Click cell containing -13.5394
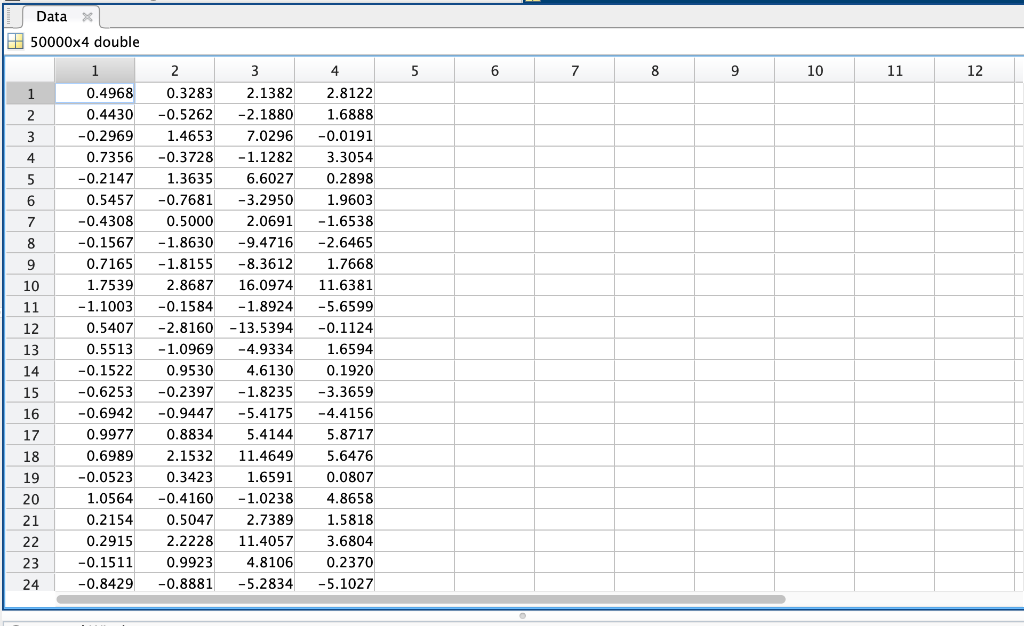1024x626 pixels. (x=255, y=328)
